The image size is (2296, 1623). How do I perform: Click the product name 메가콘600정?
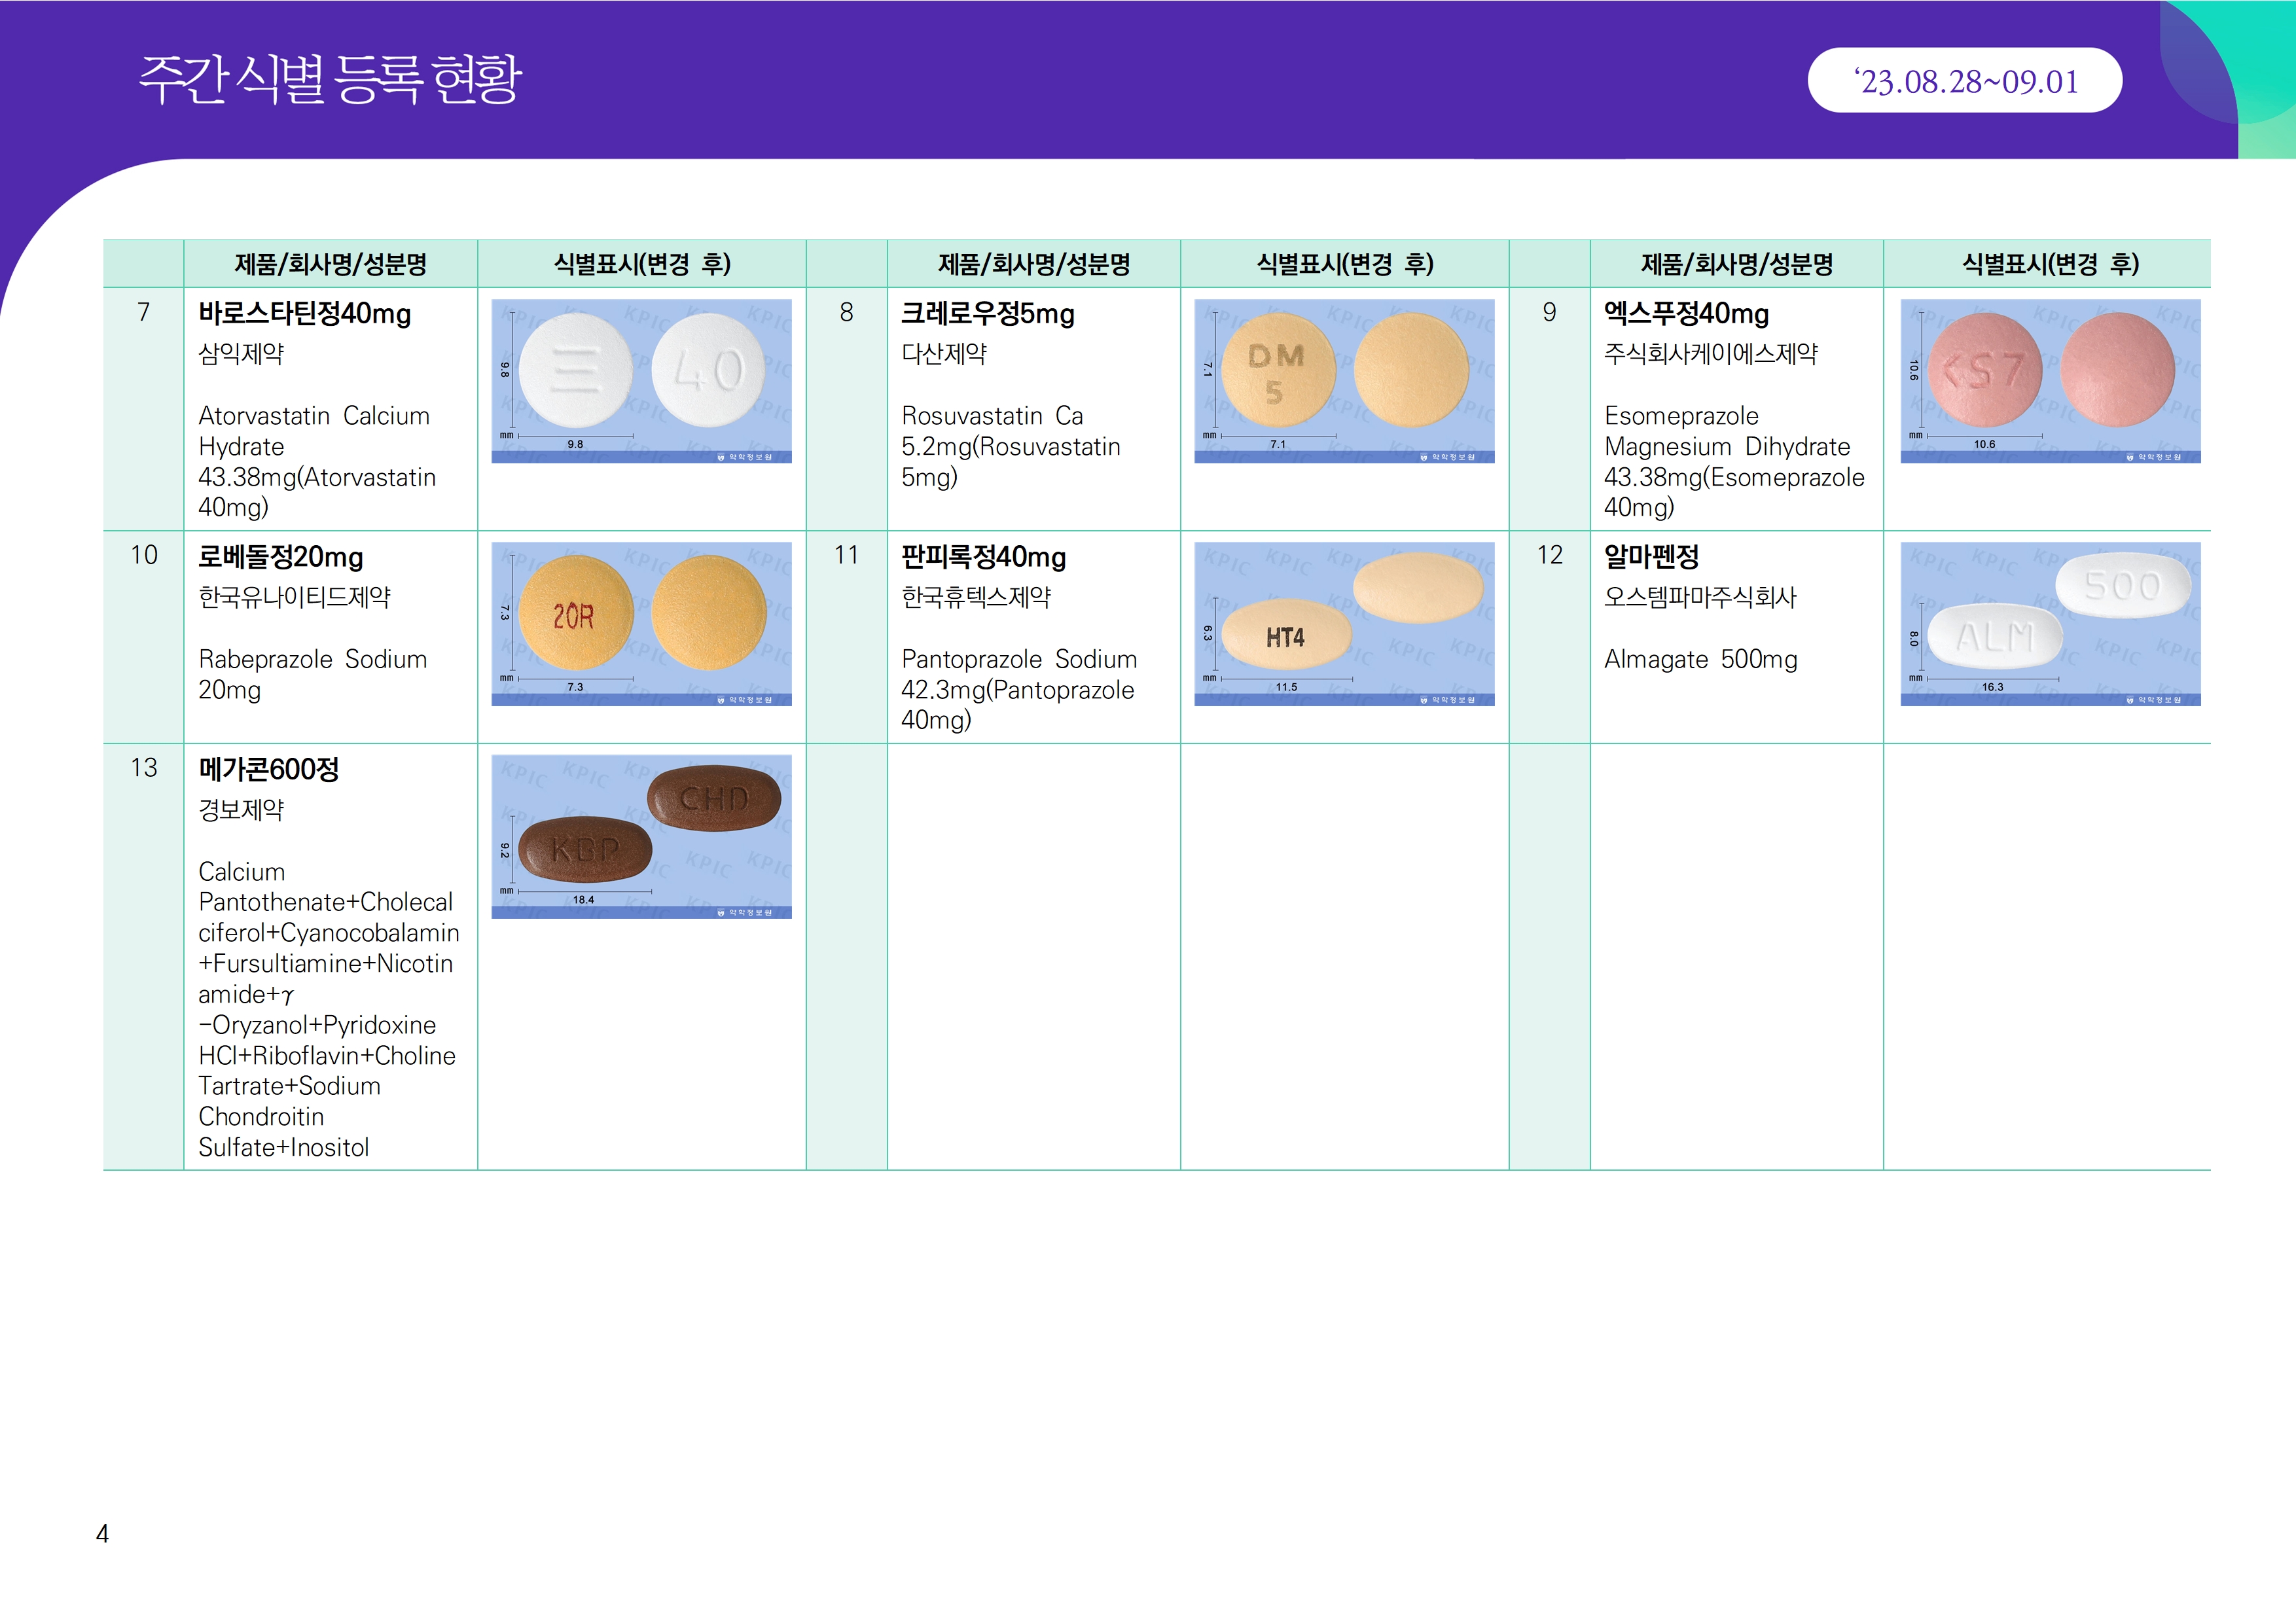pyautogui.click(x=269, y=769)
